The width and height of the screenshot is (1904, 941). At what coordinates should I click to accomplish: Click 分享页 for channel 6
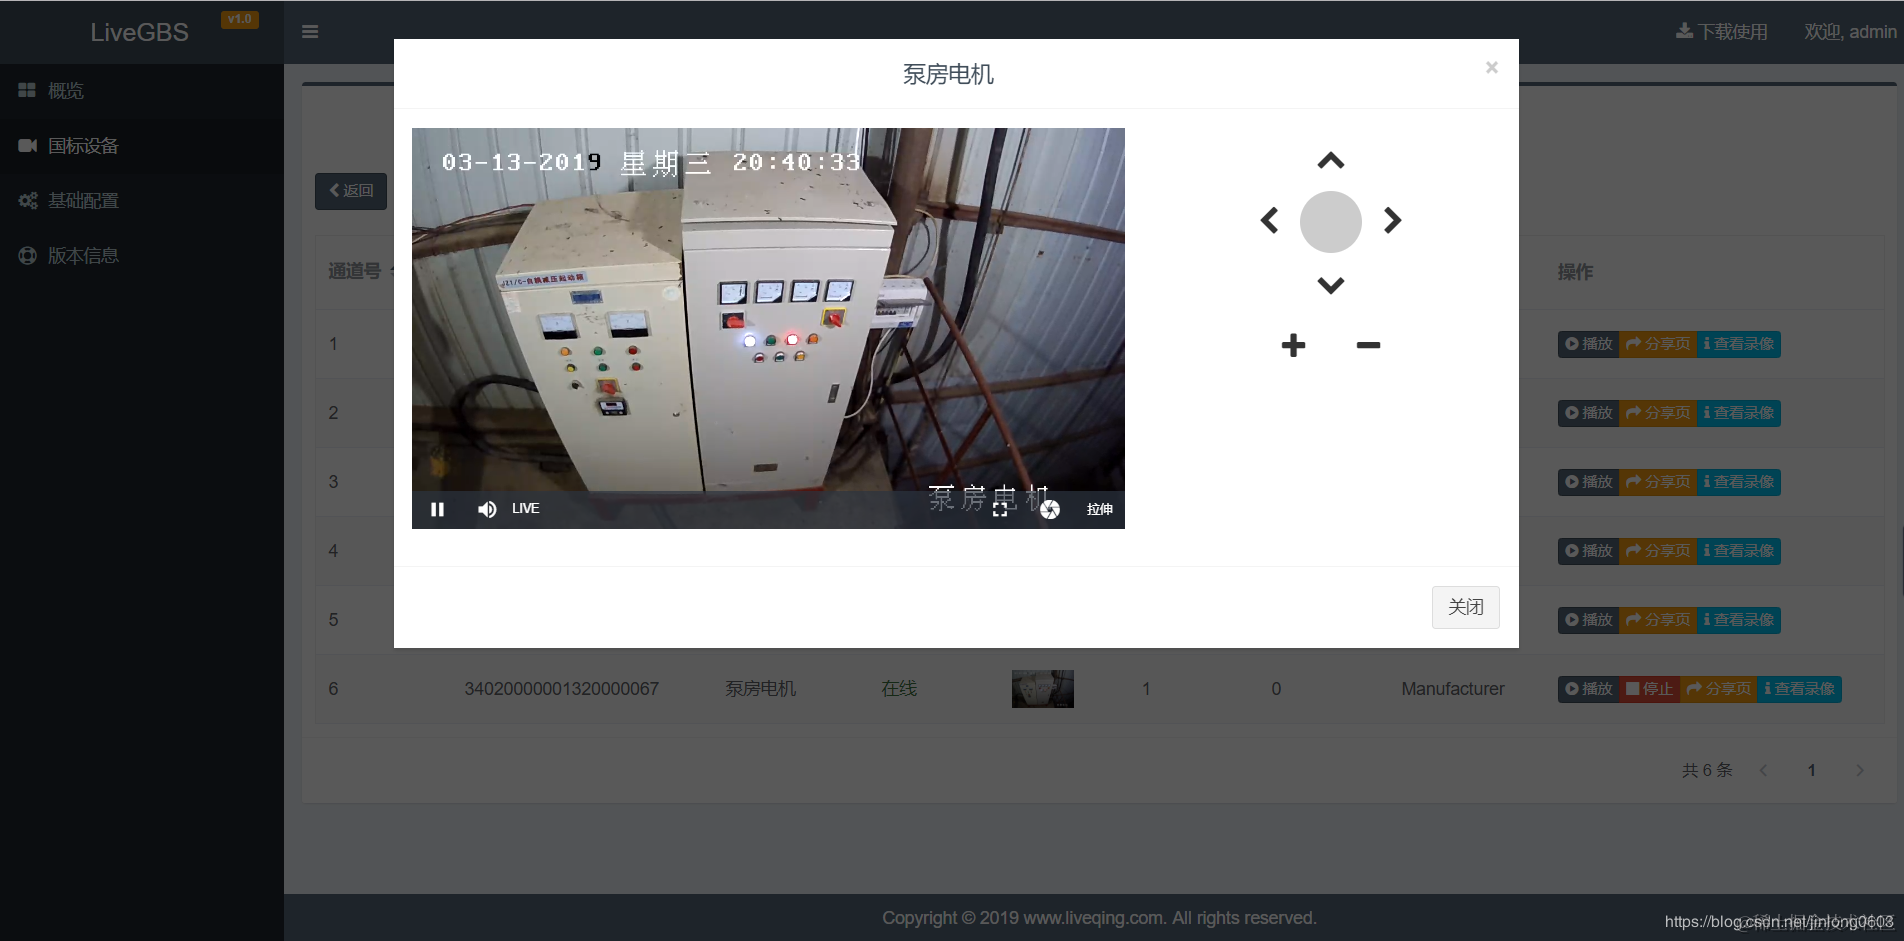pos(1718,689)
